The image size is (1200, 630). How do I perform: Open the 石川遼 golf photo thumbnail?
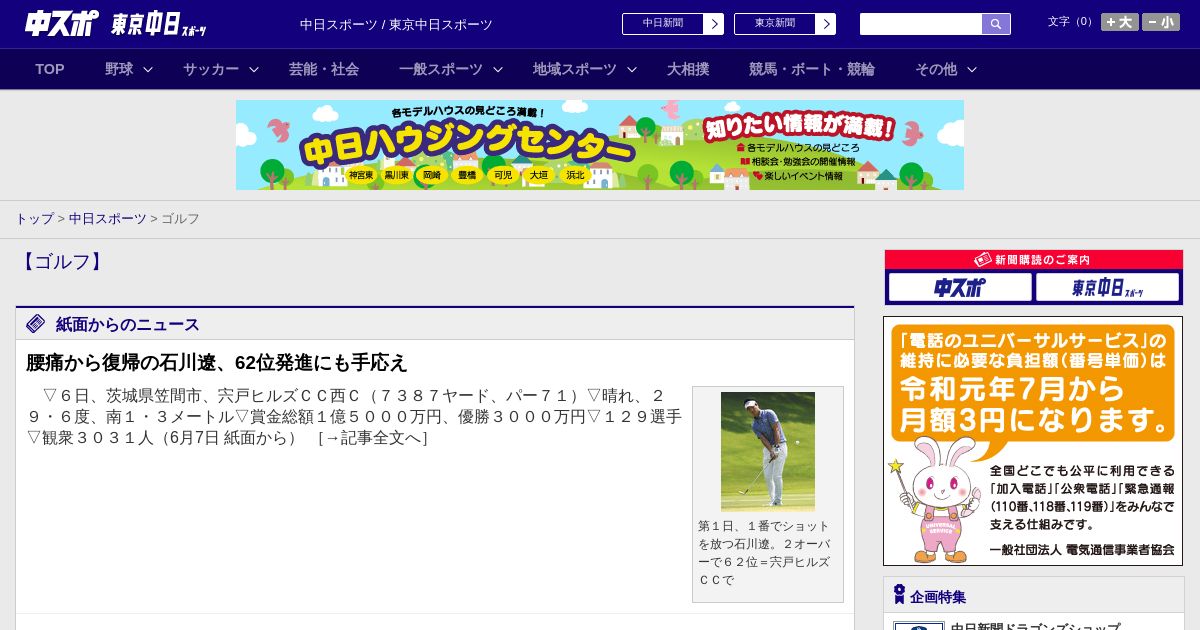tap(768, 451)
